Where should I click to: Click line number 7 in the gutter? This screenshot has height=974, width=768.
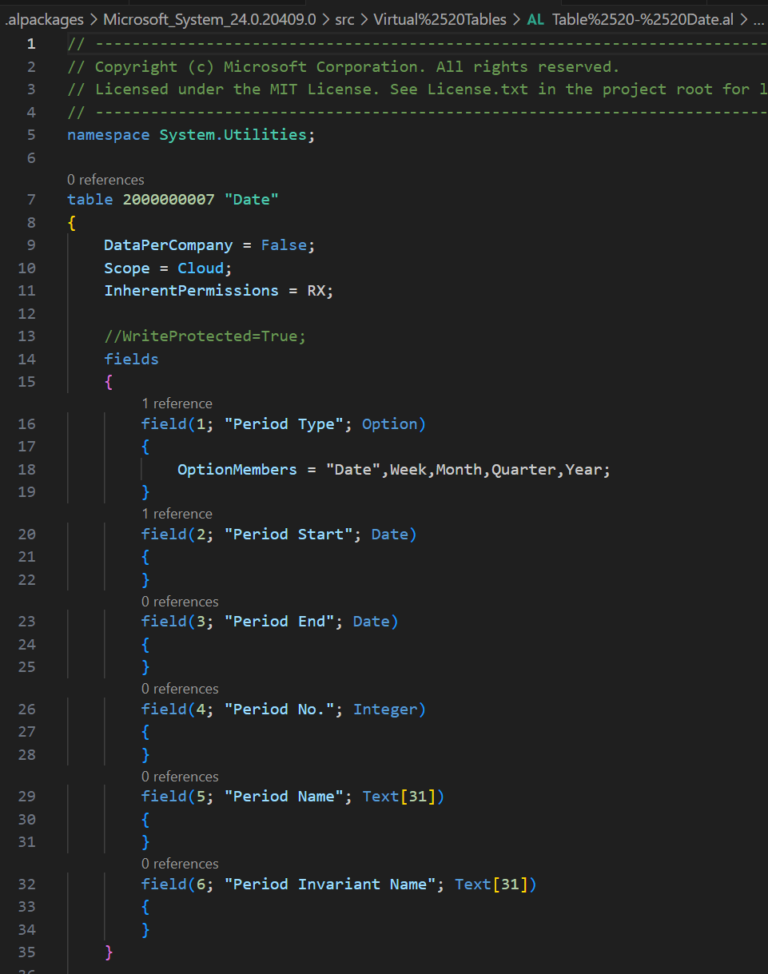pos(30,200)
